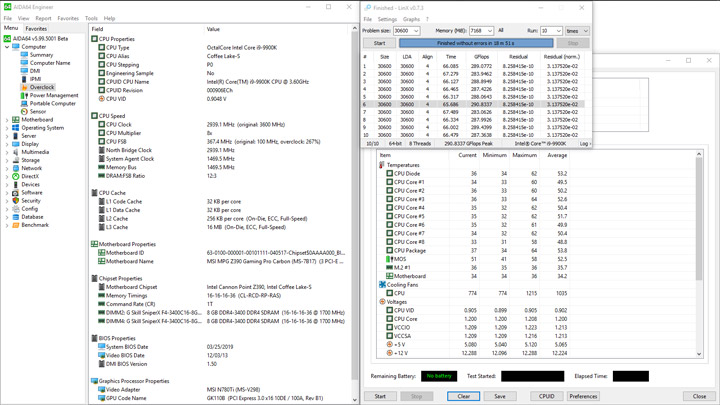This screenshot has width=720, height=405.
Task: Toggle the VCCIO voltage checkbox
Action: [389, 327]
